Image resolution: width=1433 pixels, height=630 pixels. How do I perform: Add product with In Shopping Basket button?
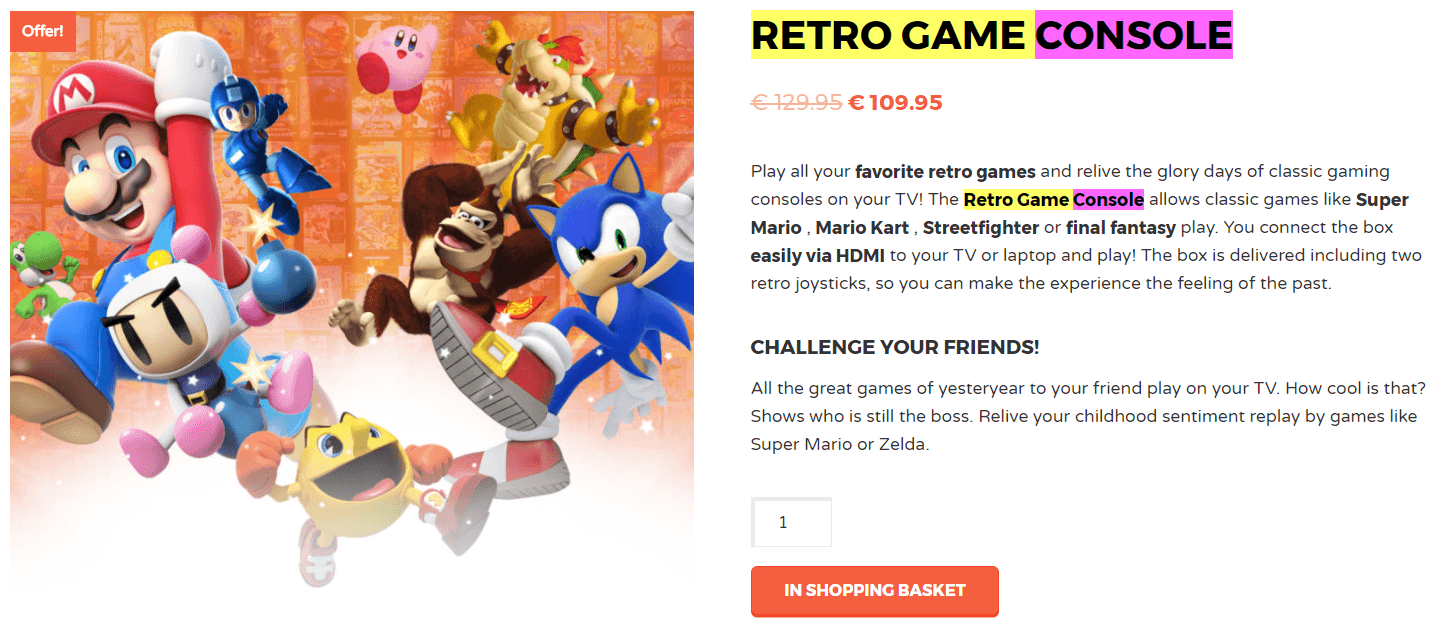click(x=875, y=591)
